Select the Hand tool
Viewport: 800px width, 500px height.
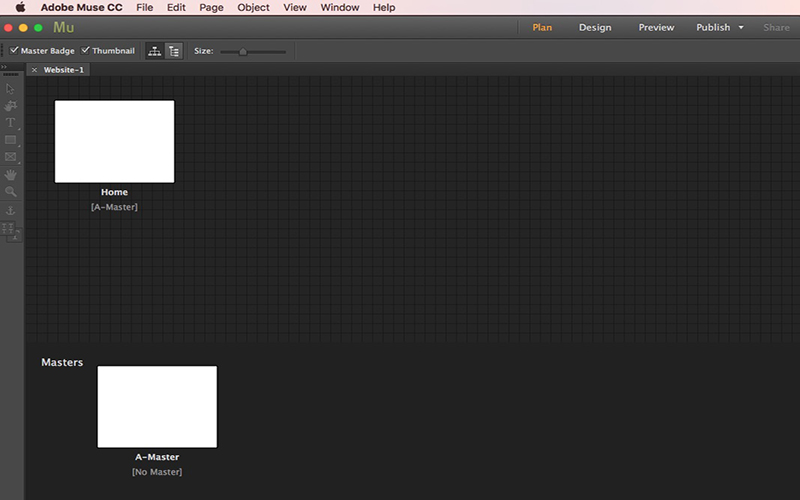tap(10, 174)
